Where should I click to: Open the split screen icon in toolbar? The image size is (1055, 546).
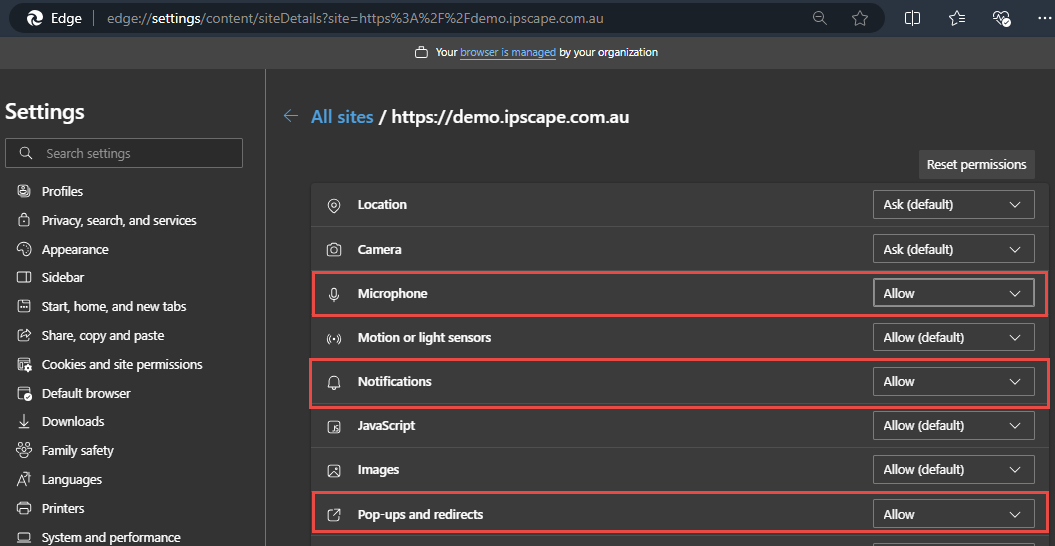click(912, 18)
